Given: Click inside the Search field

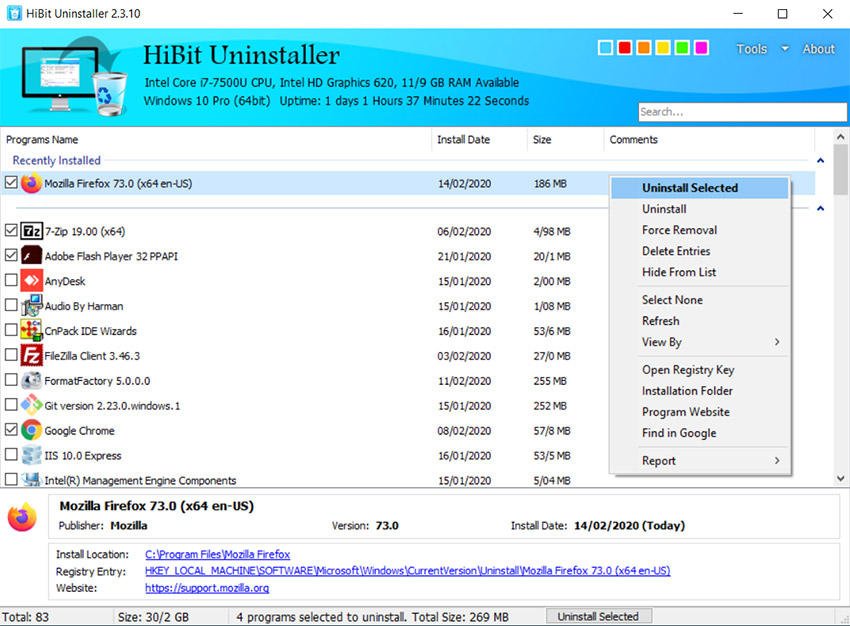Looking at the screenshot, I should point(741,111).
